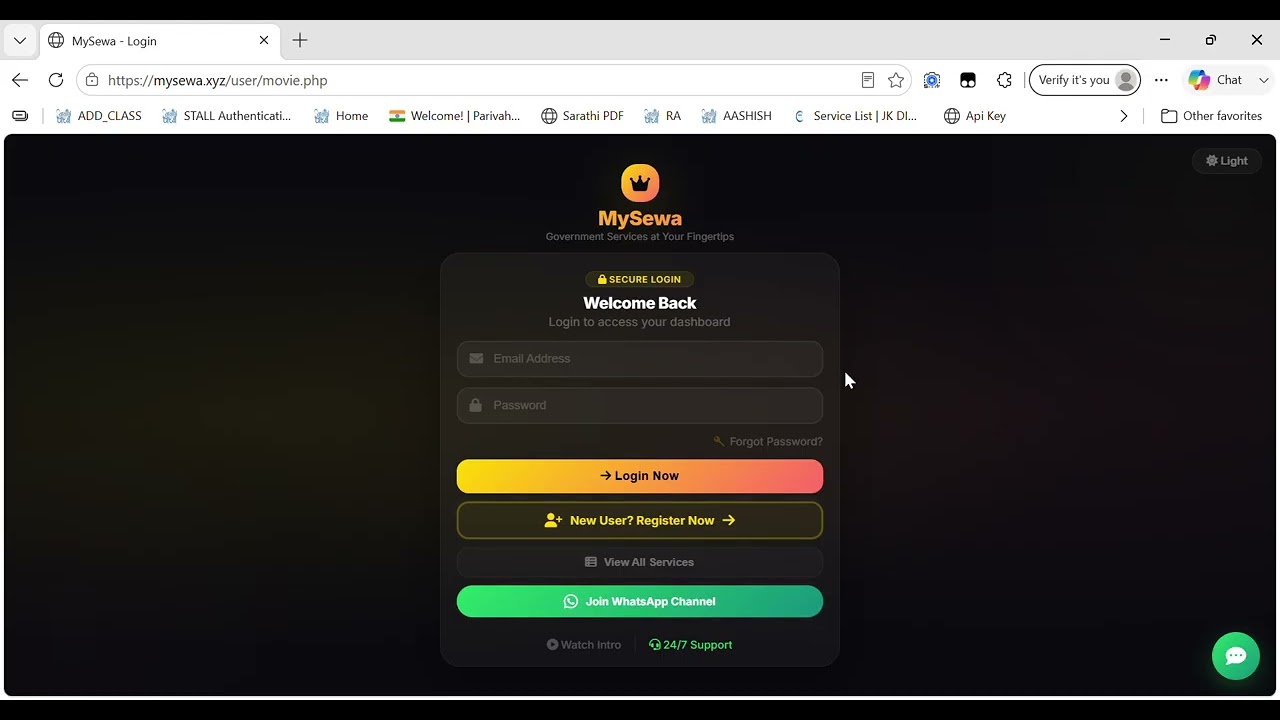
Task: Expand more bookmarks chevron
Action: [1124, 116]
